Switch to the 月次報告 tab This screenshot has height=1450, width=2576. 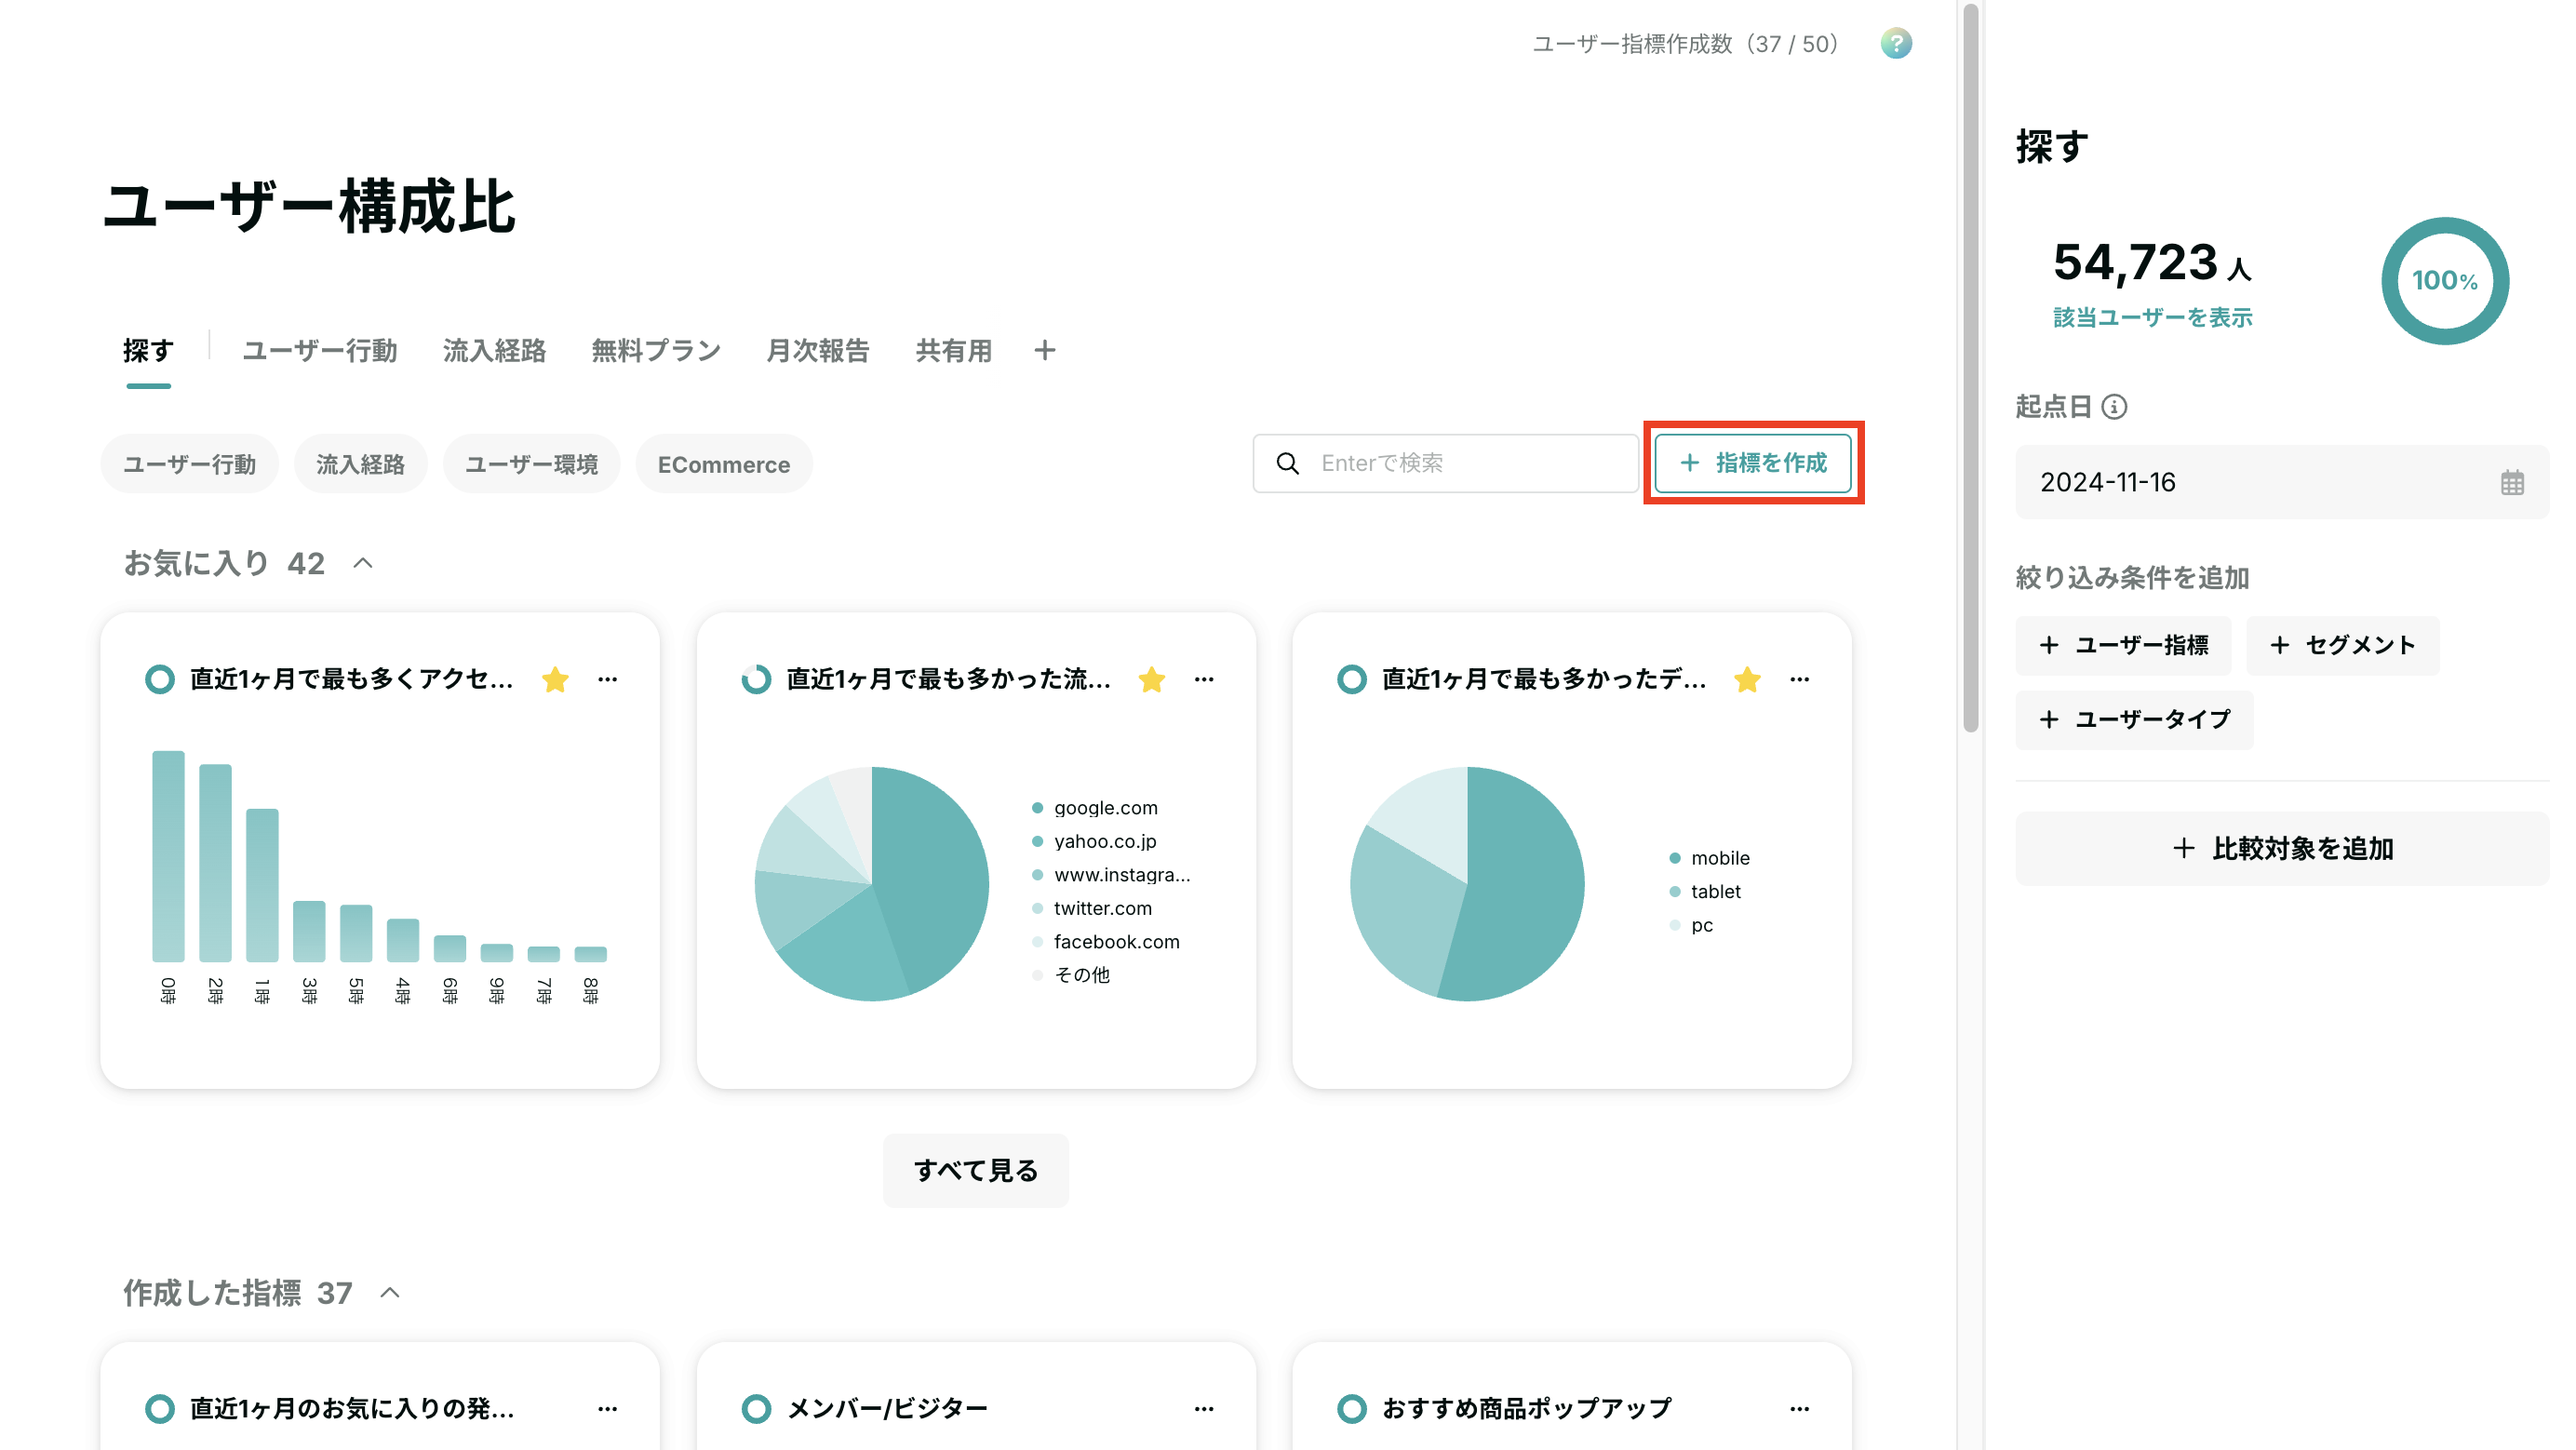(818, 350)
